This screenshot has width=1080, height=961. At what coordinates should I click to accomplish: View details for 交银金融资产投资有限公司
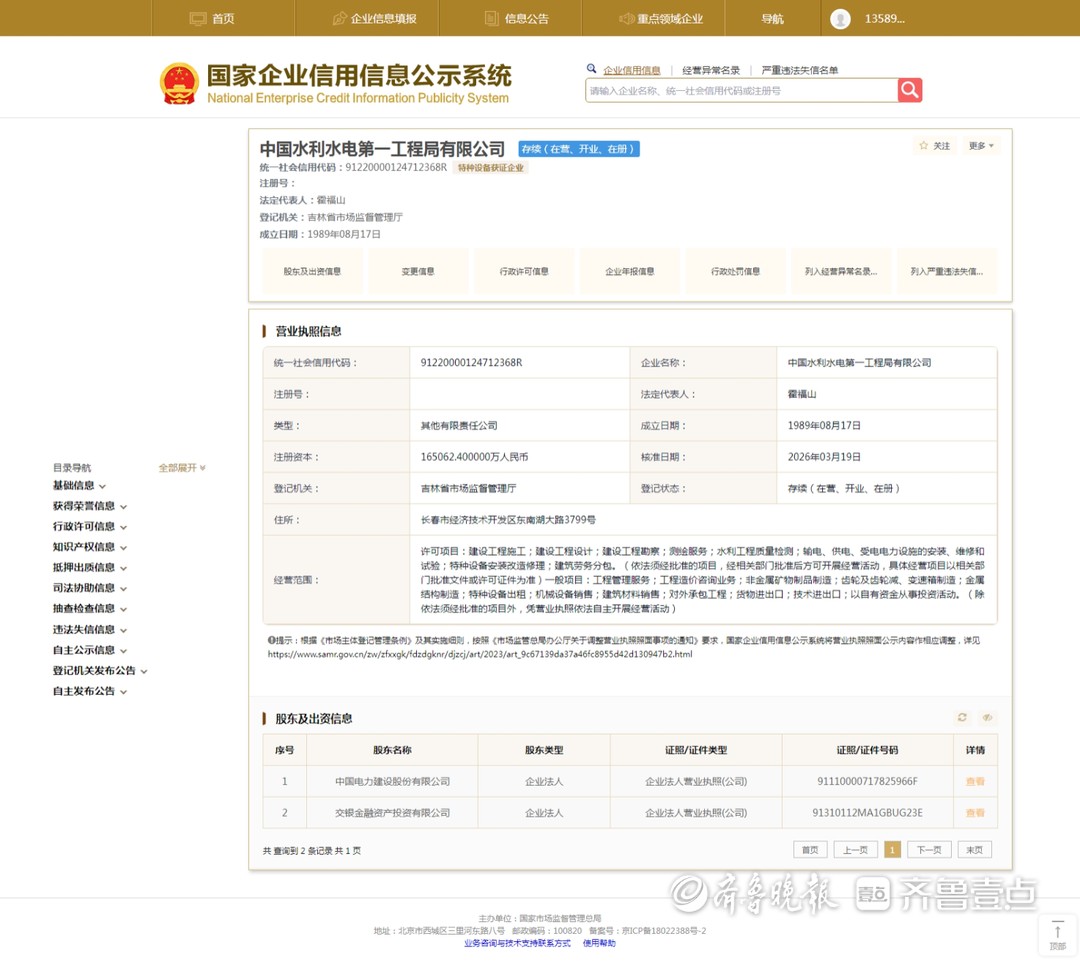coord(975,813)
